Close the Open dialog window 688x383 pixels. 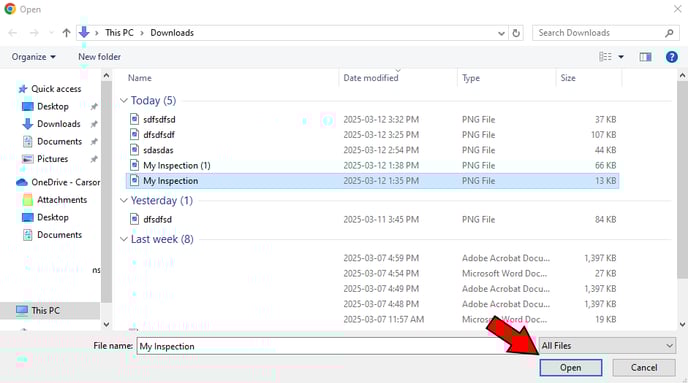pyautogui.click(x=677, y=9)
